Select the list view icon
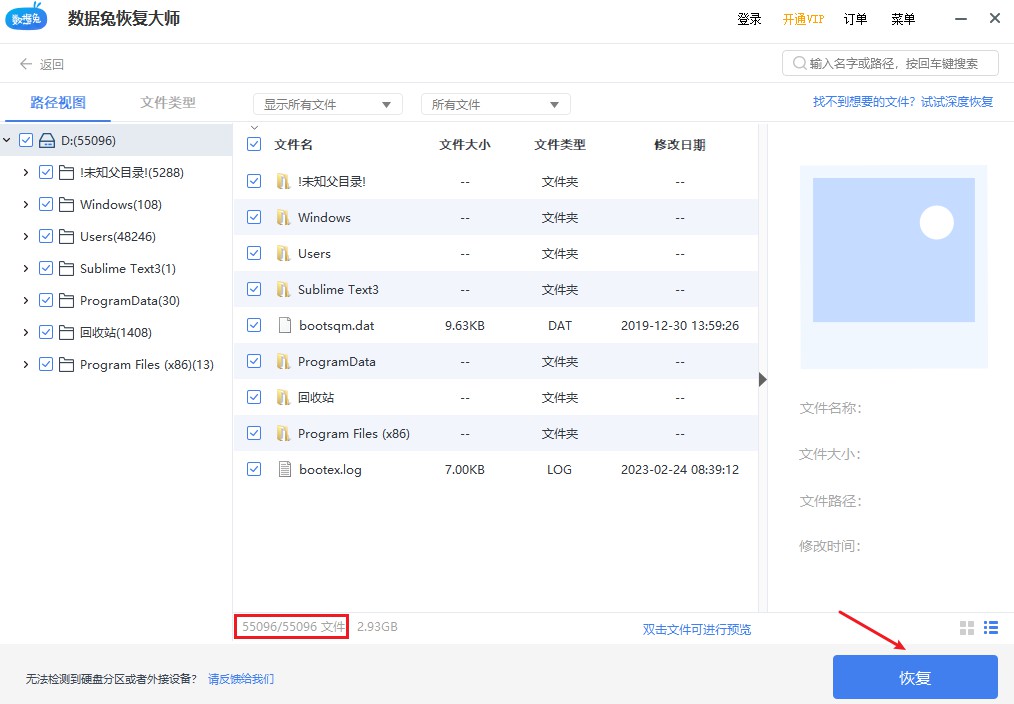 pyautogui.click(x=991, y=628)
